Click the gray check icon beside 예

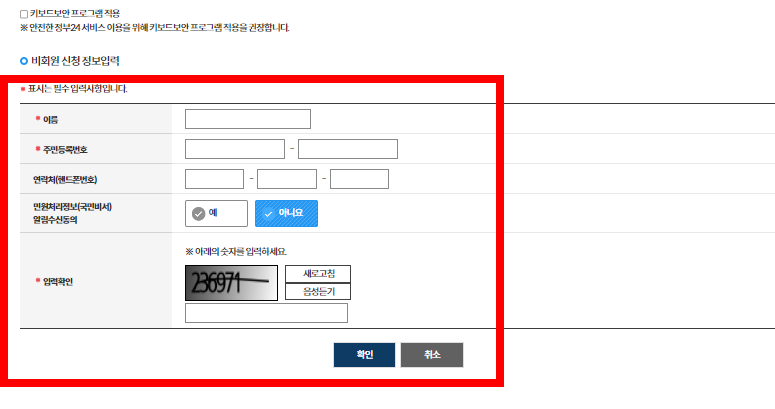(x=199, y=214)
